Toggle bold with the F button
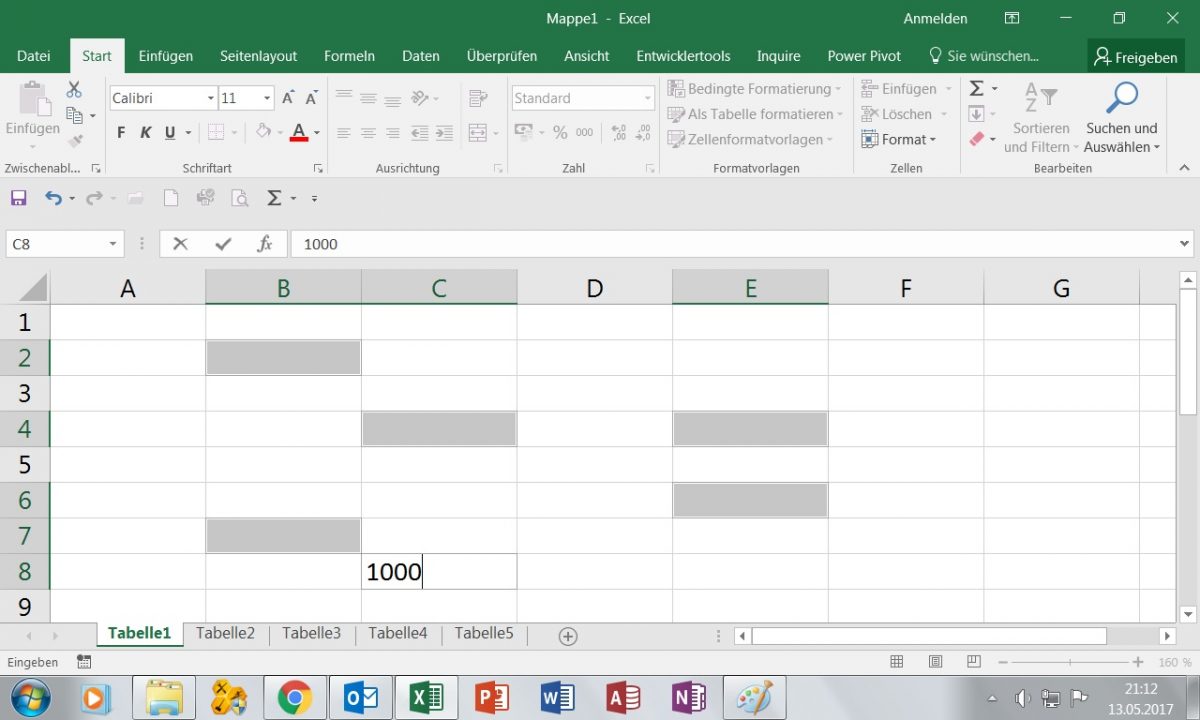 pyautogui.click(x=120, y=131)
